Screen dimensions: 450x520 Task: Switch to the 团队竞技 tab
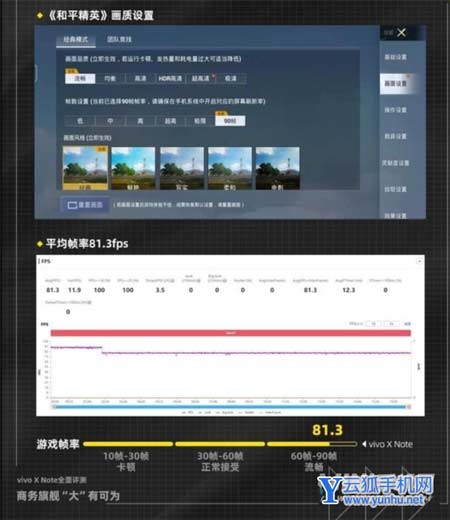coord(119,39)
